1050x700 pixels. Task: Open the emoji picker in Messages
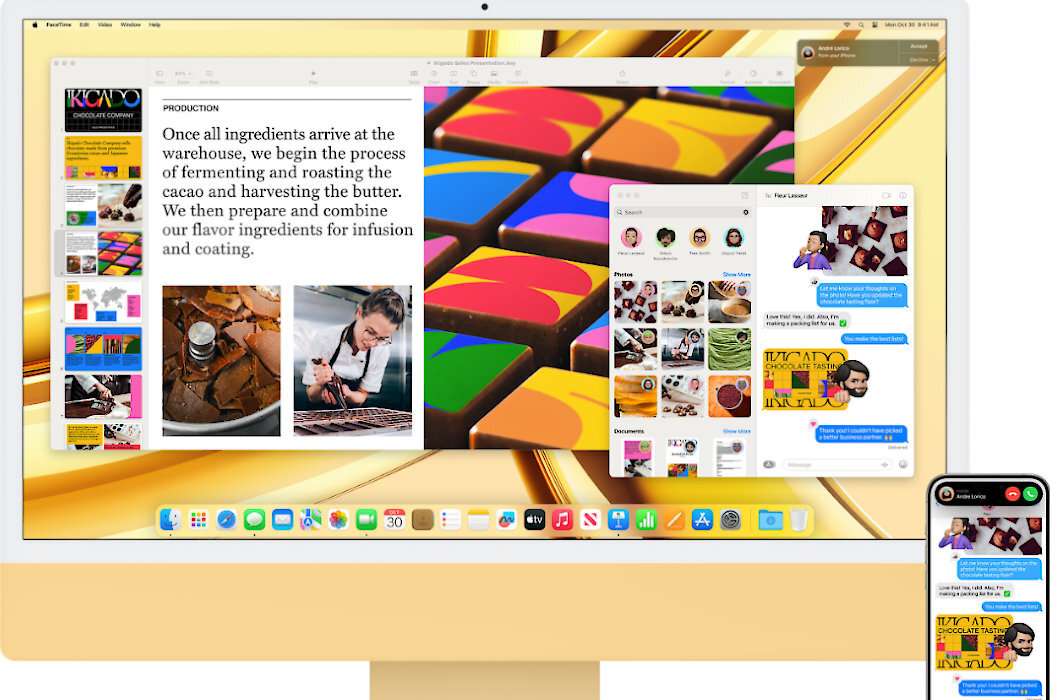[x=903, y=464]
